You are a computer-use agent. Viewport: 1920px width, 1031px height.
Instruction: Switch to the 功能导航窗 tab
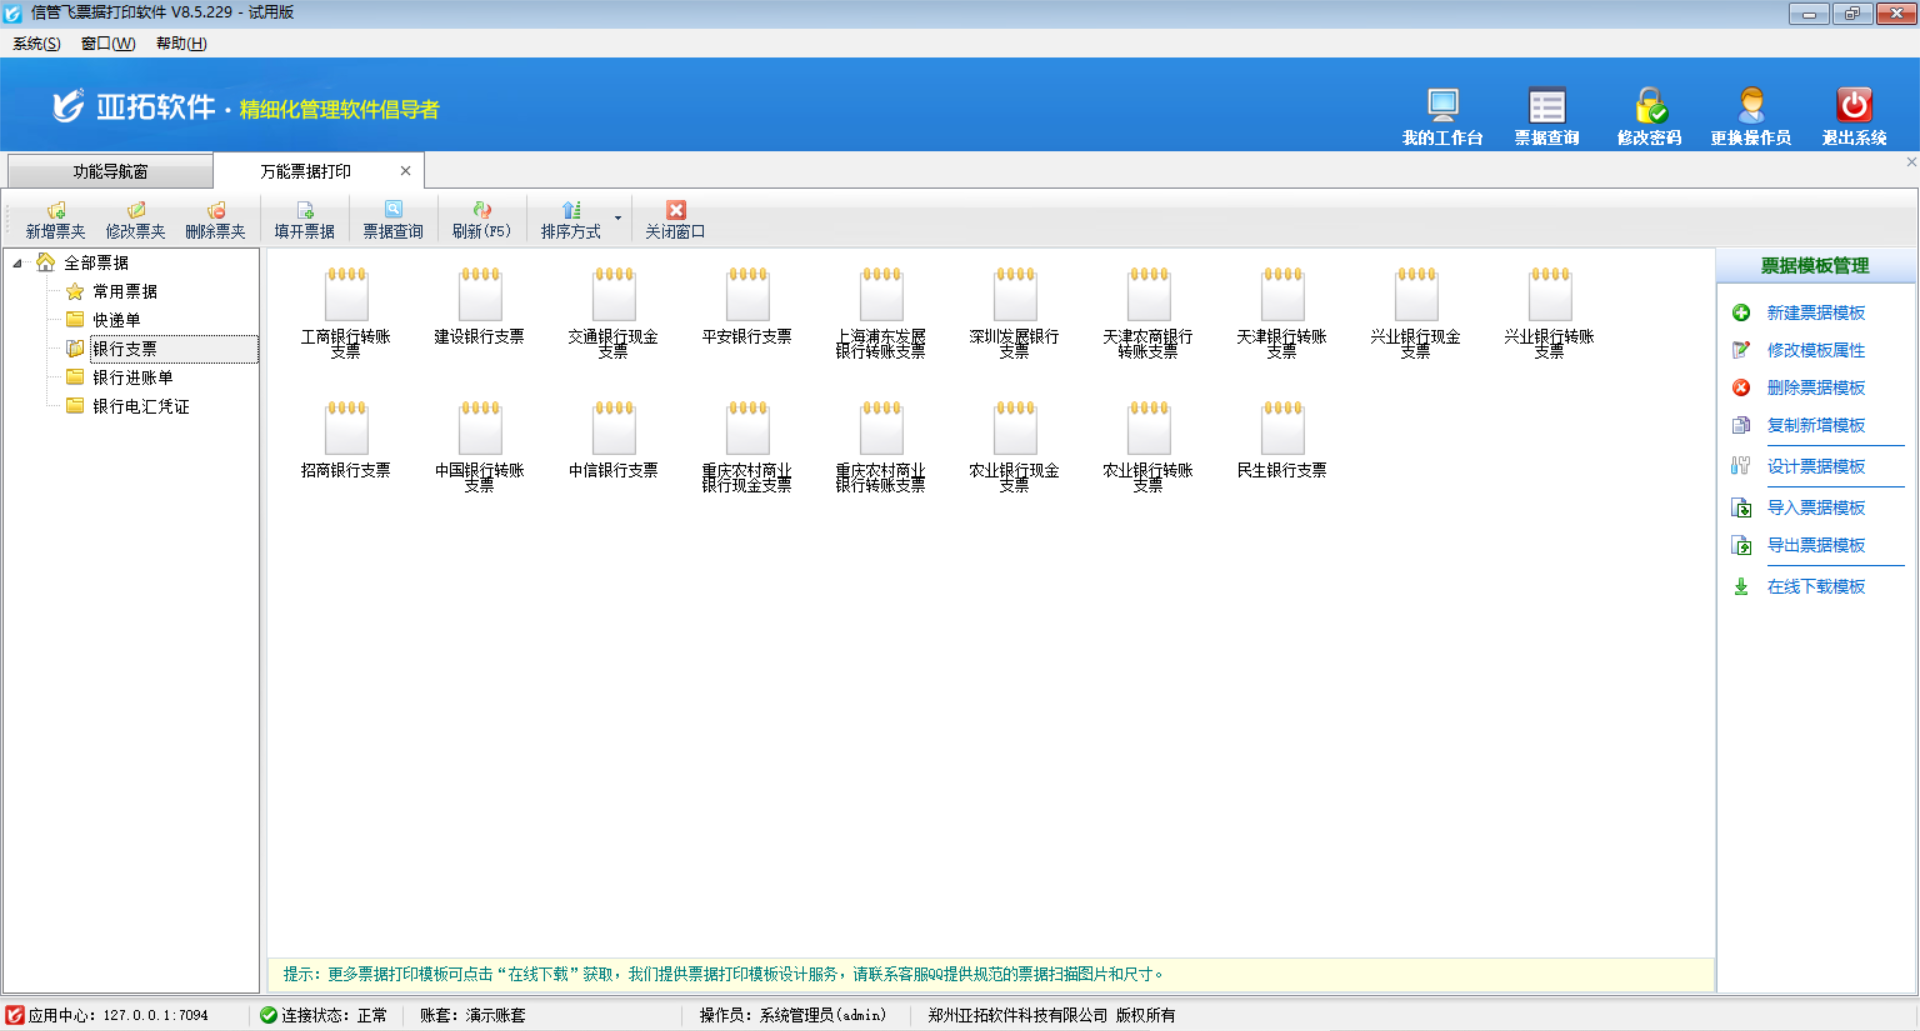(110, 171)
